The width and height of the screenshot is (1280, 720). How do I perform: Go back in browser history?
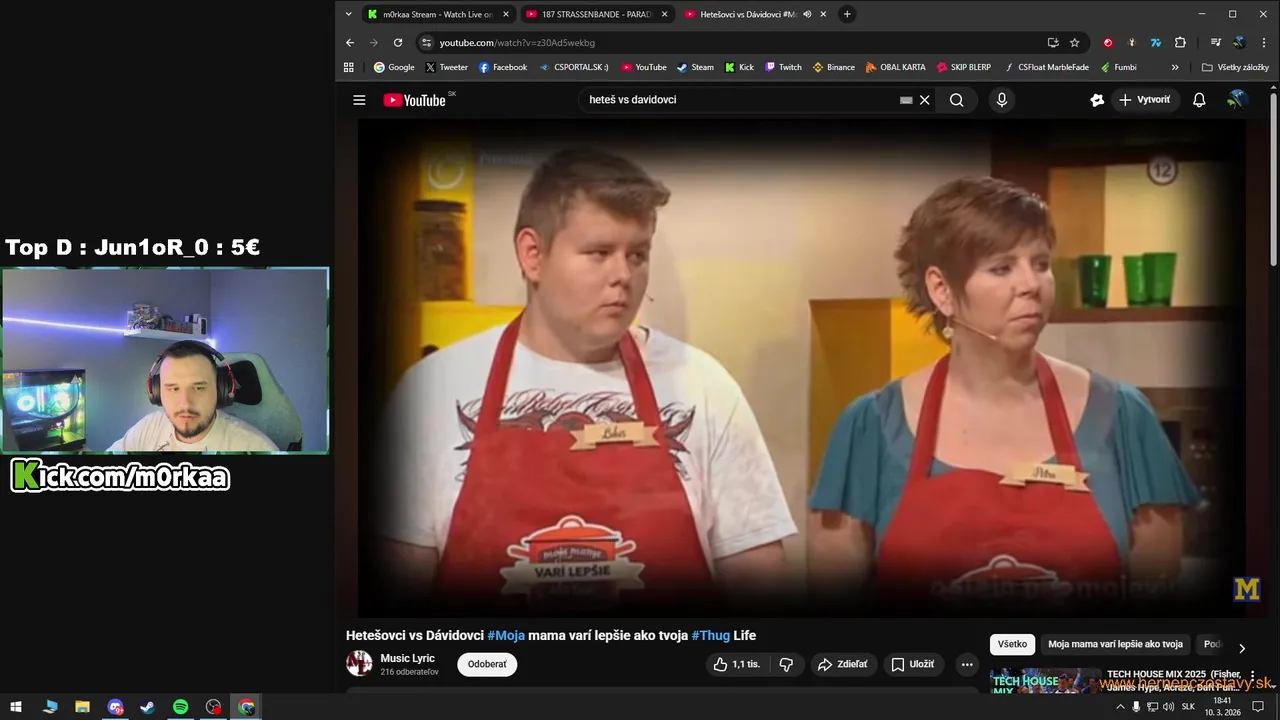350,43
